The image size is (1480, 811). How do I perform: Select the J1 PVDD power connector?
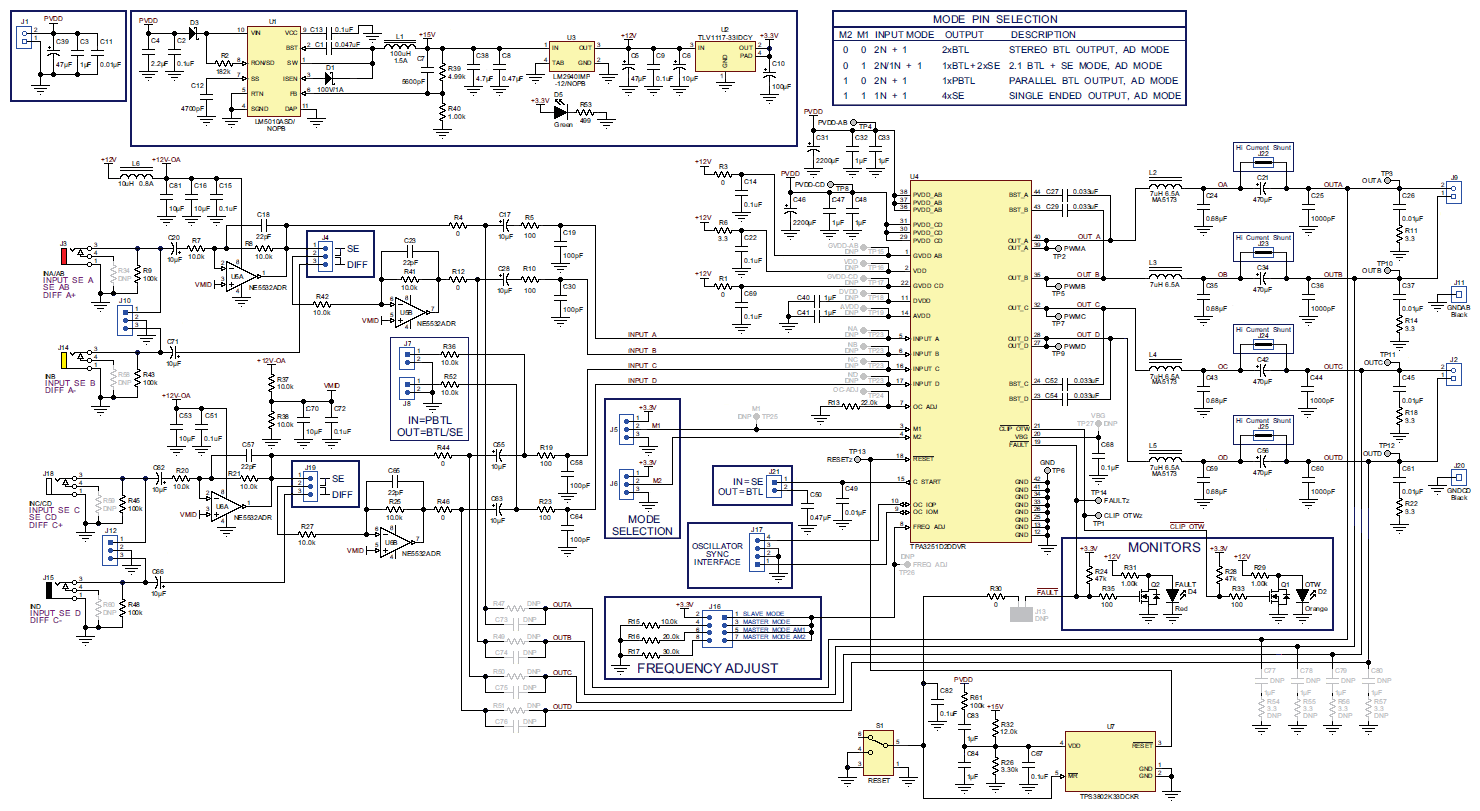[26, 39]
